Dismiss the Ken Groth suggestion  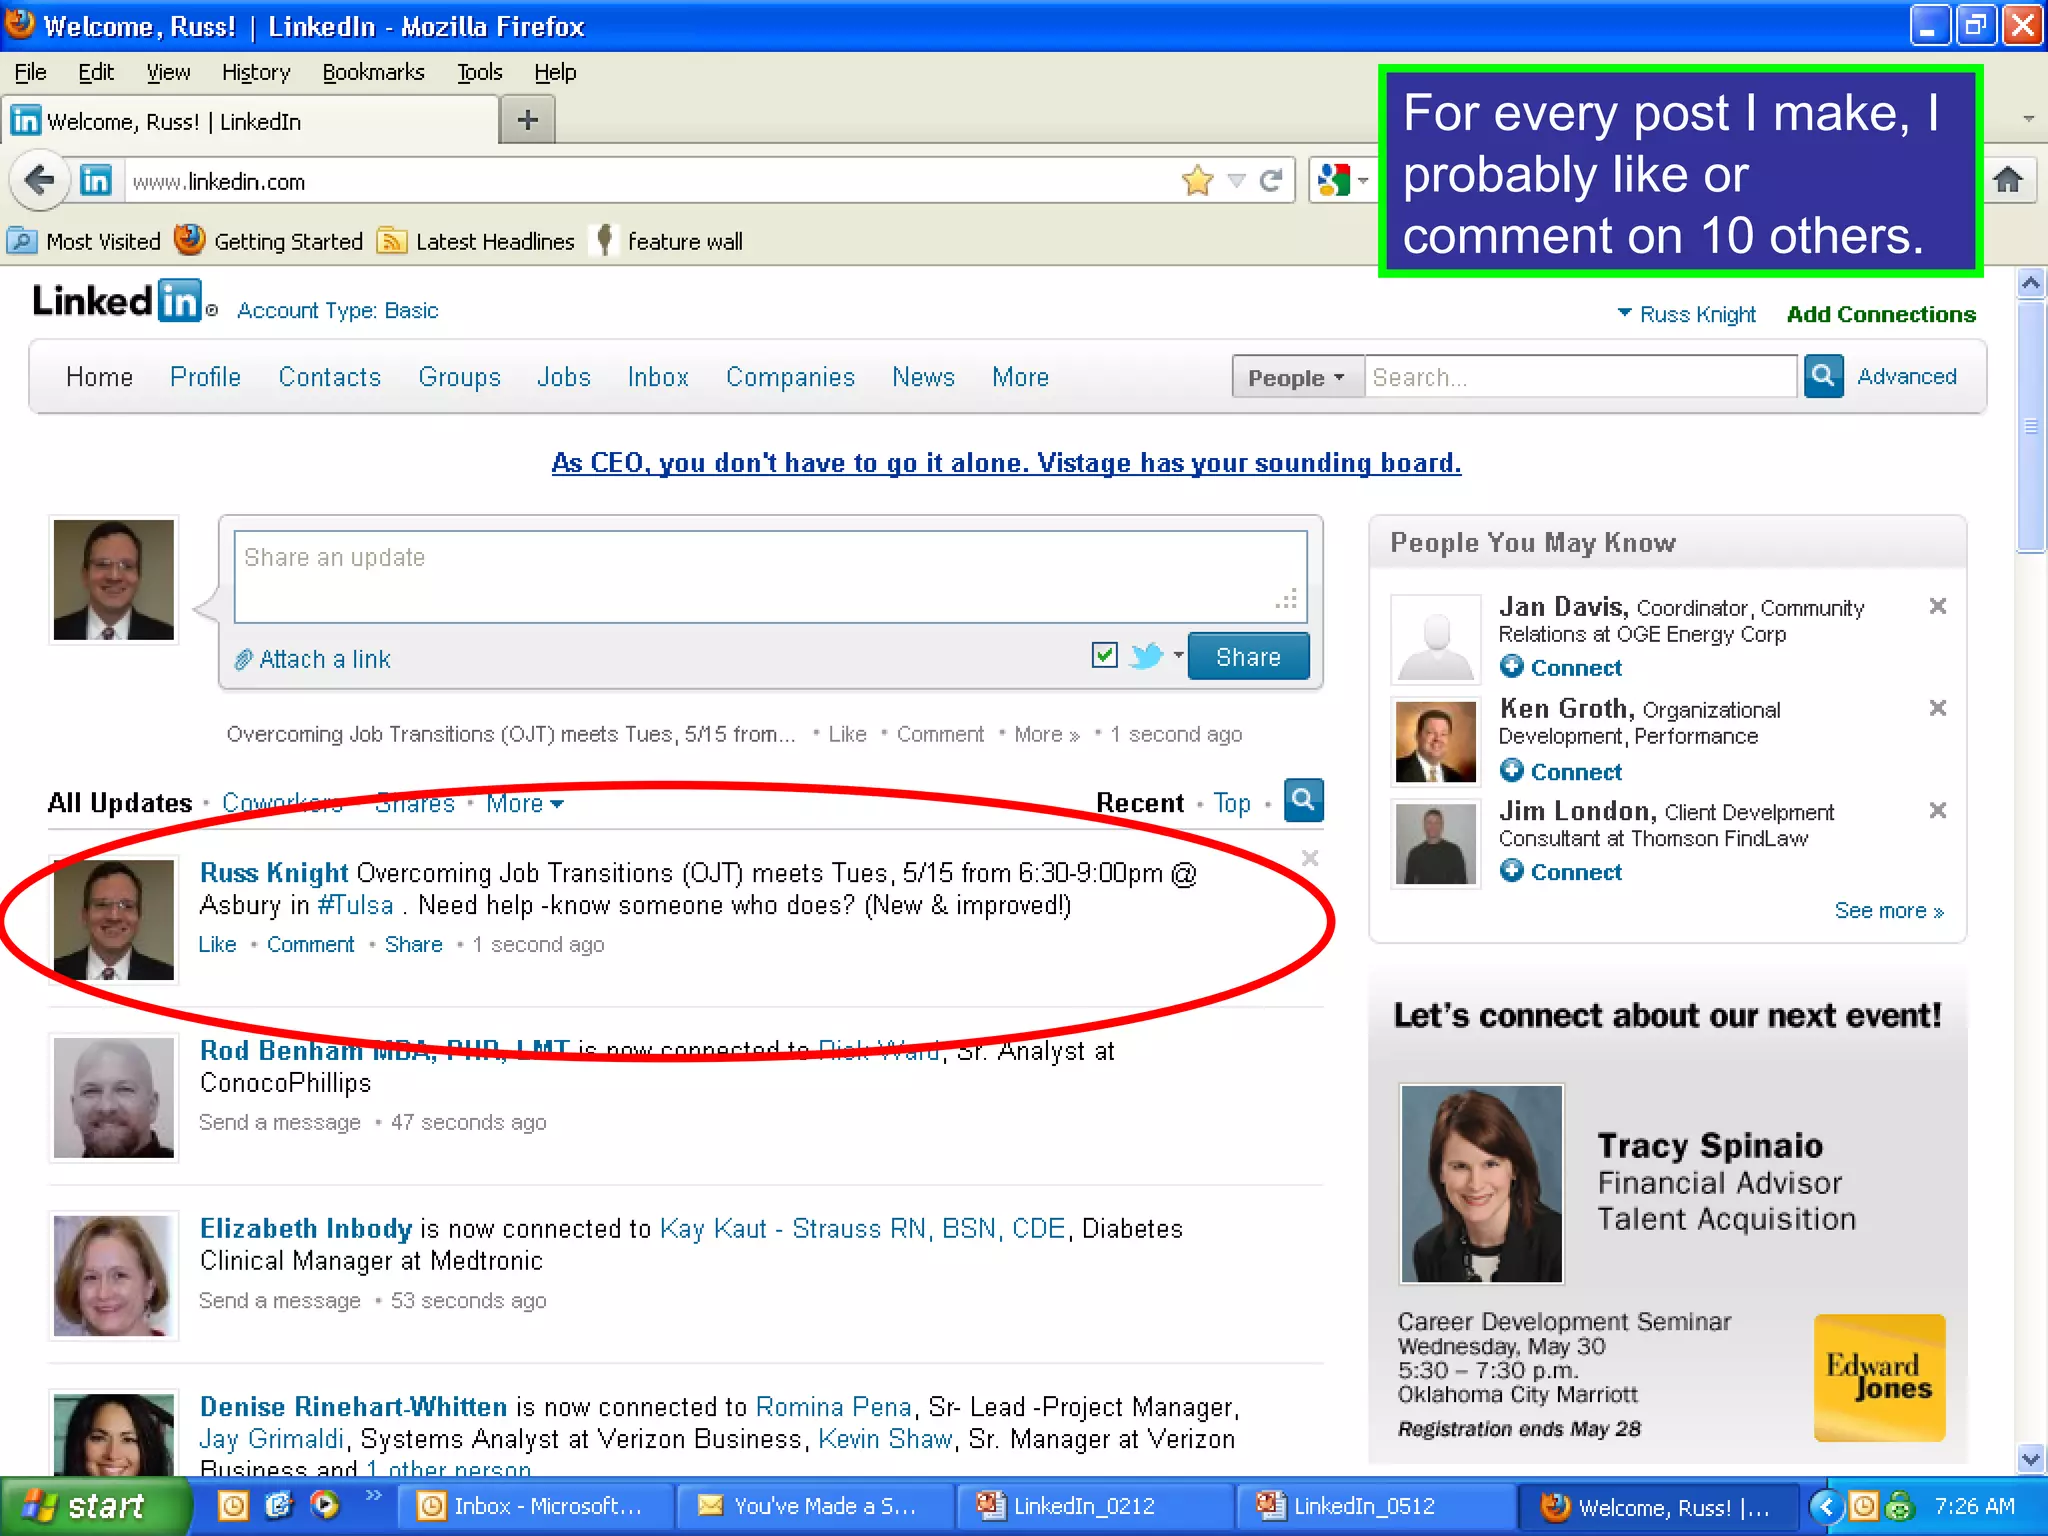coord(1937,708)
